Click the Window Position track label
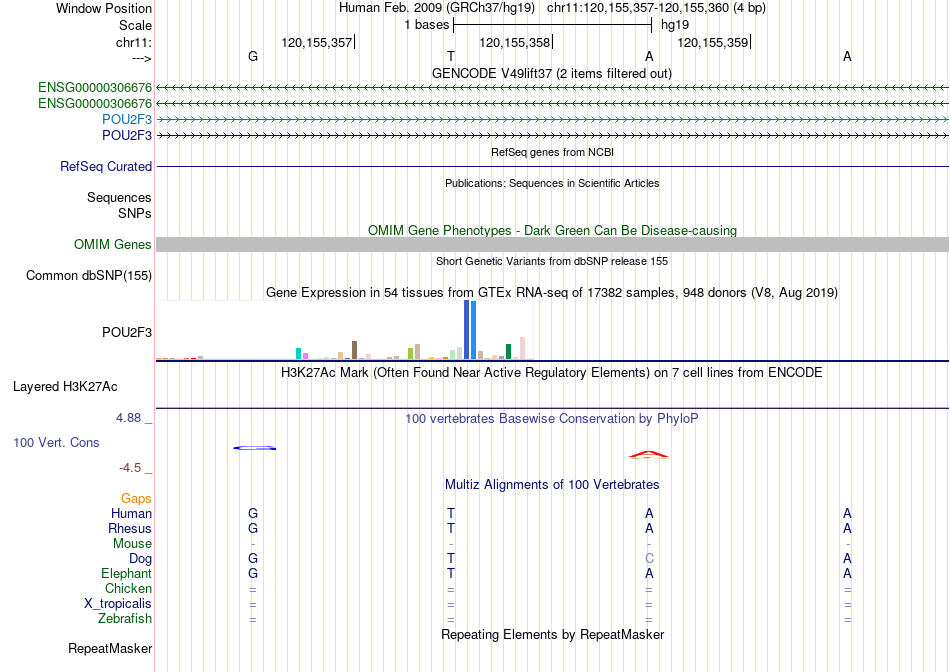The width and height of the screenshot is (950, 672). pos(104,8)
